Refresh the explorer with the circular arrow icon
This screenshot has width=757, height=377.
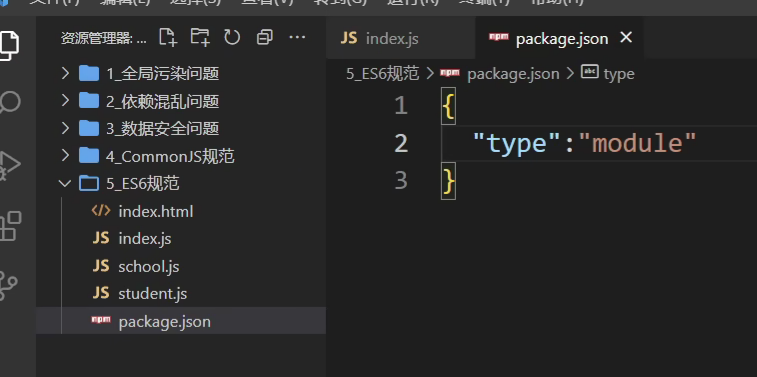pos(232,37)
